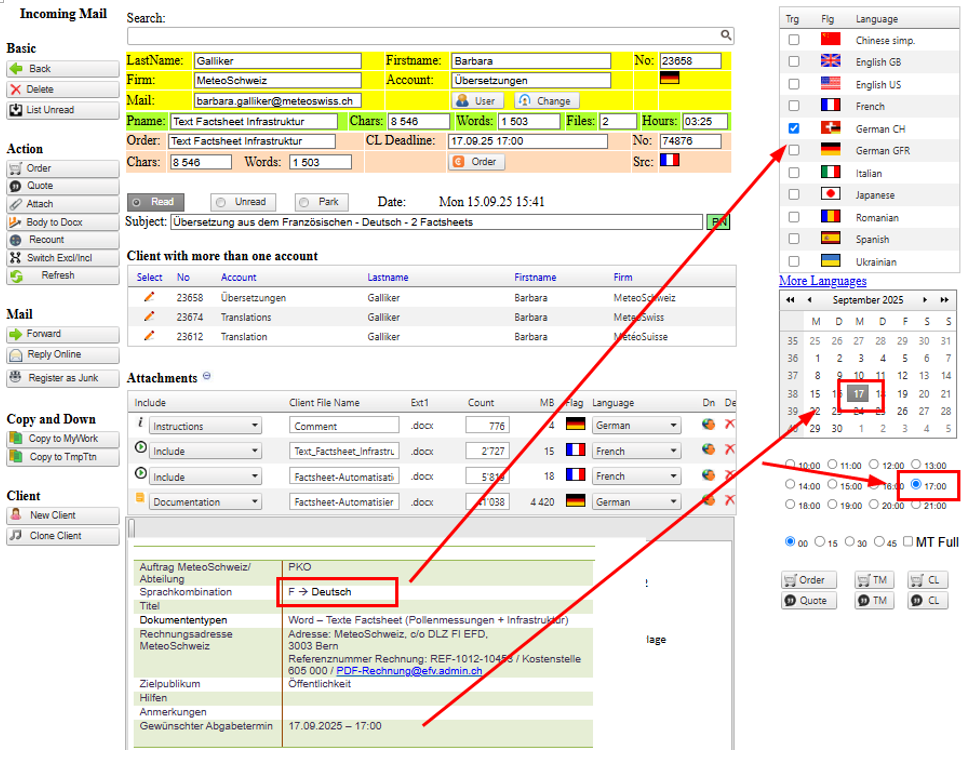Click into the Subject text field
Screen dimensions: 971x759
tap(435, 222)
